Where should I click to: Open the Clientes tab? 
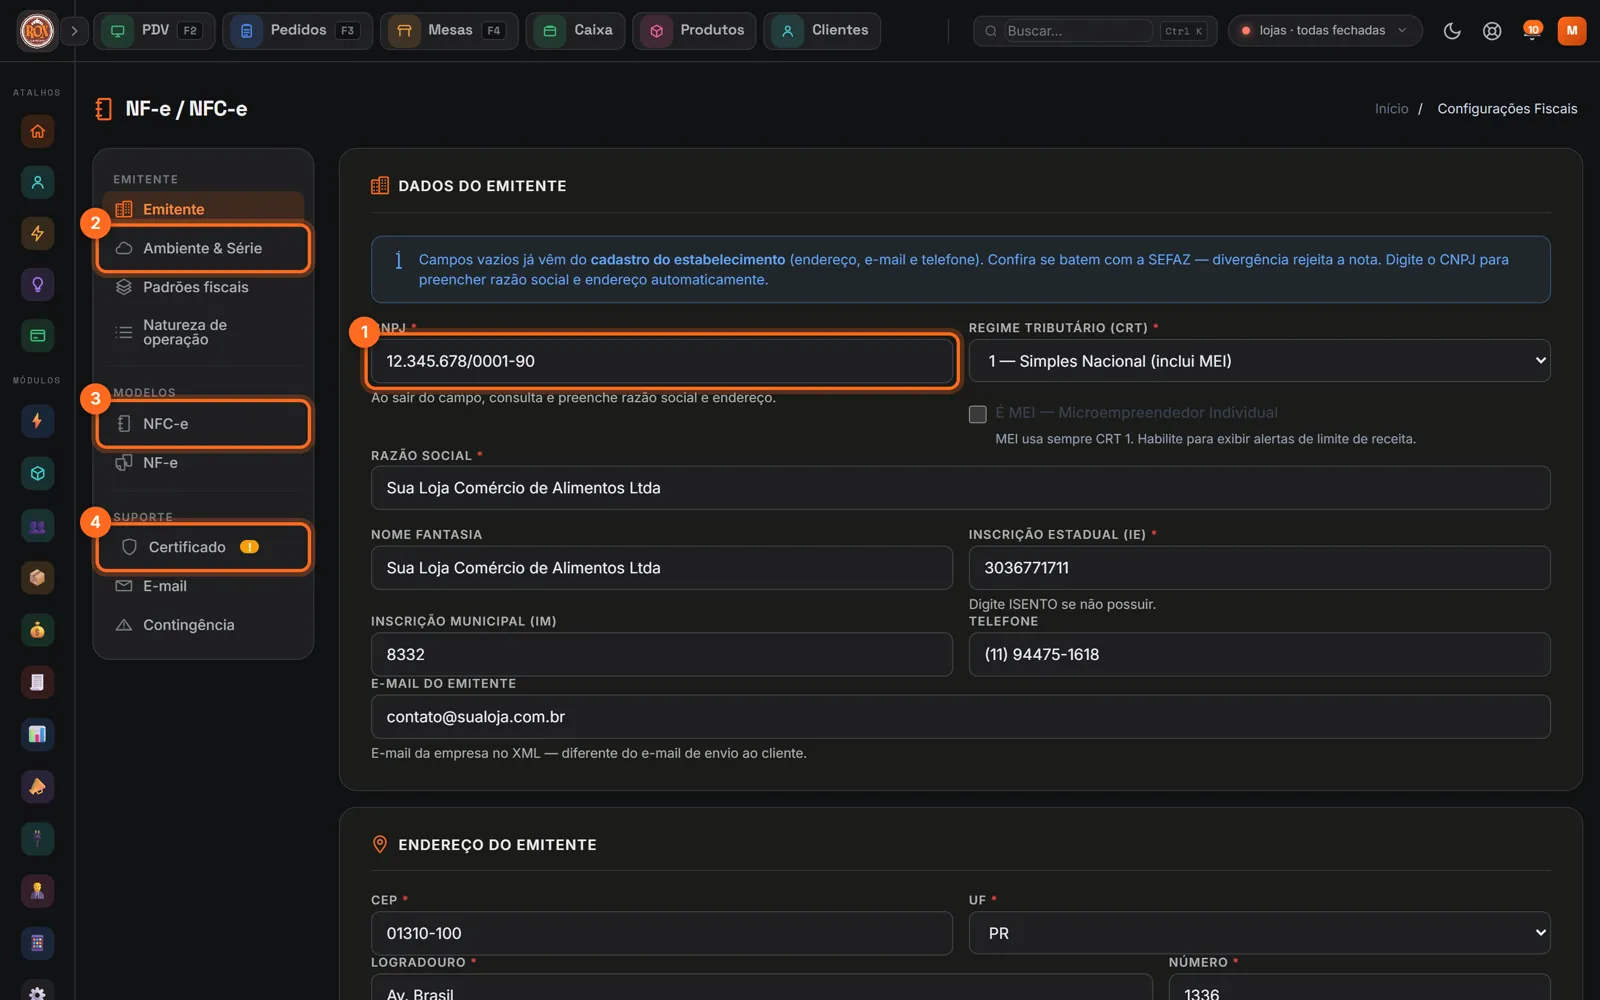tap(822, 31)
